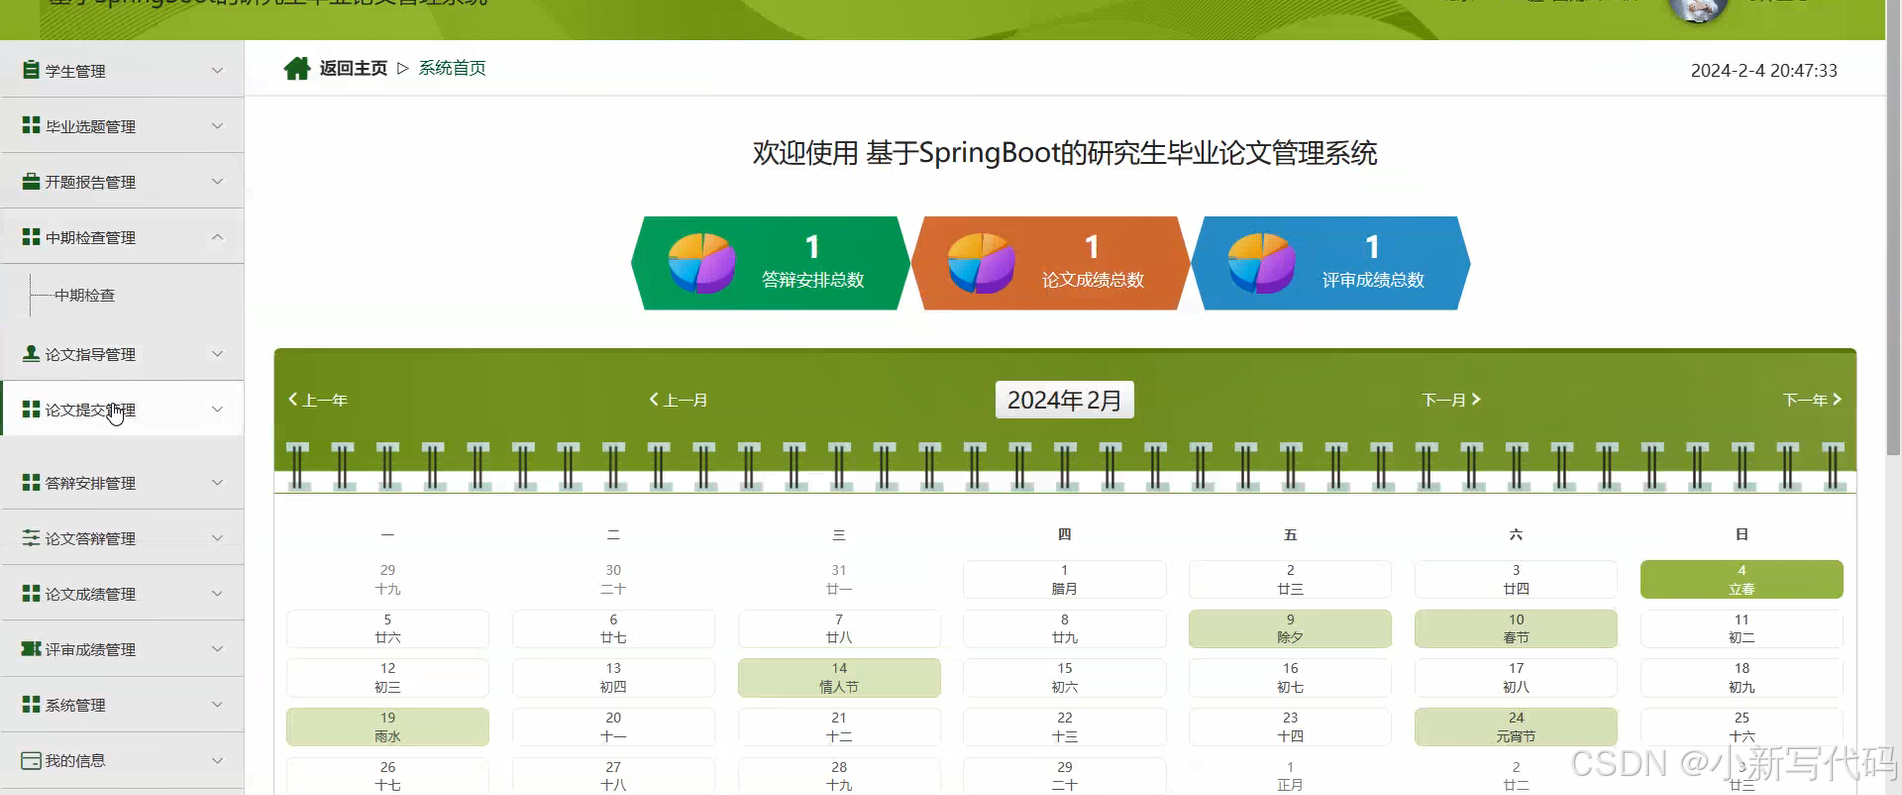
Task: Click the 评审成绩总数 label
Action: [x=1373, y=280]
